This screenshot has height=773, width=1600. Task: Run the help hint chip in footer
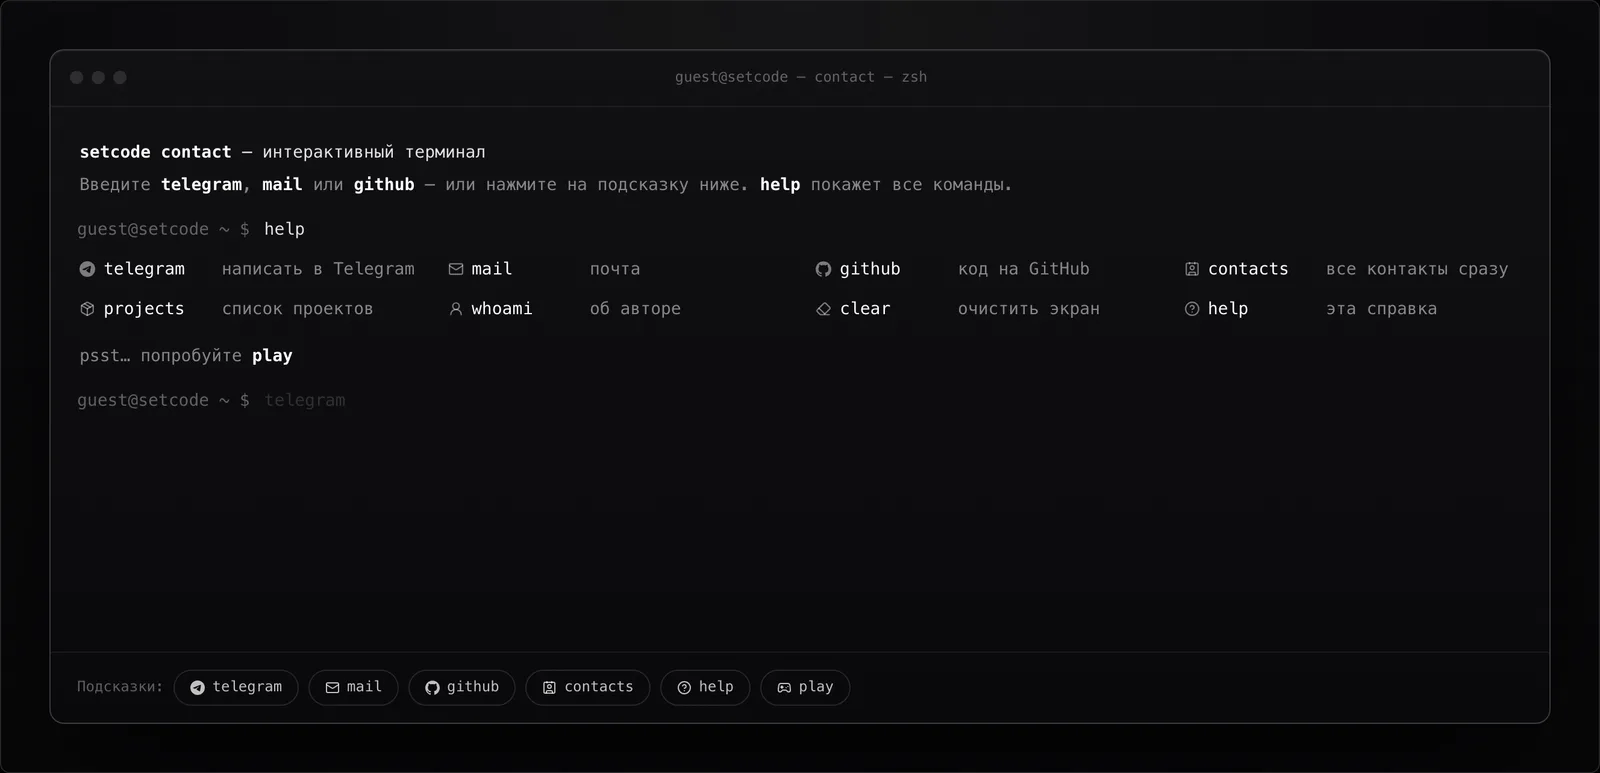[x=705, y=687]
